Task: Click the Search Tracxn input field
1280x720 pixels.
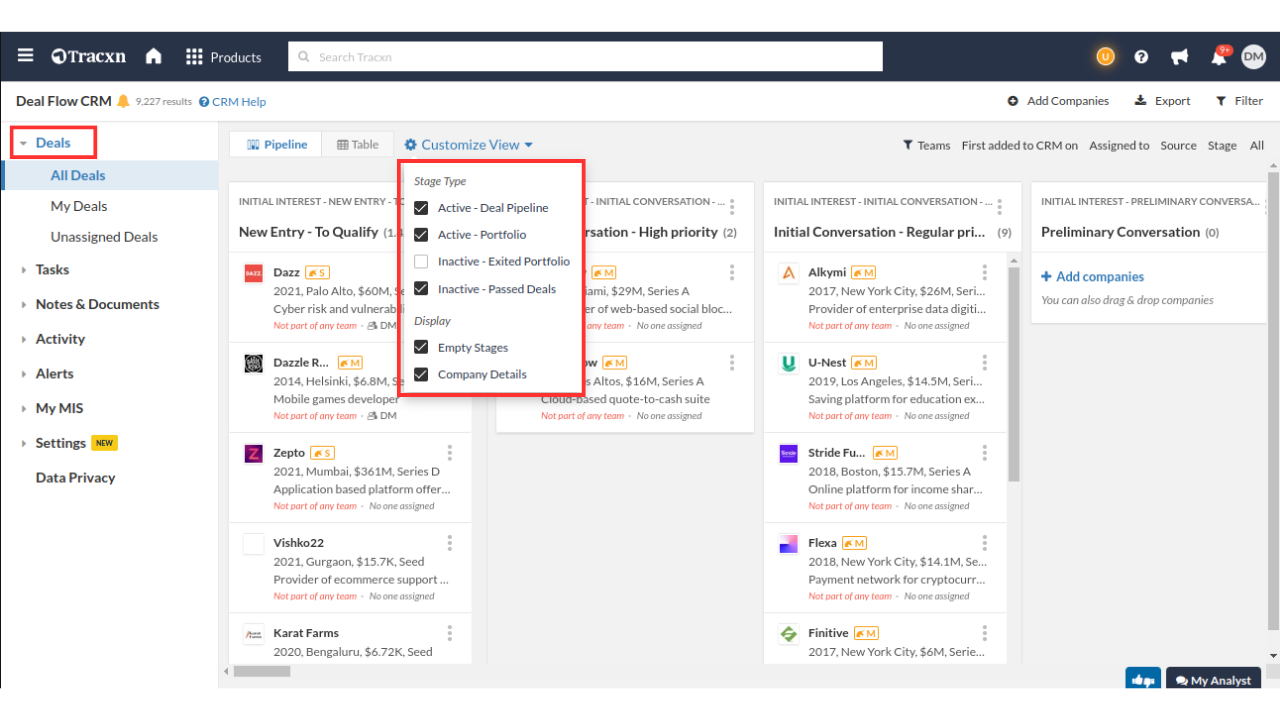Action: [x=585, y=57]
